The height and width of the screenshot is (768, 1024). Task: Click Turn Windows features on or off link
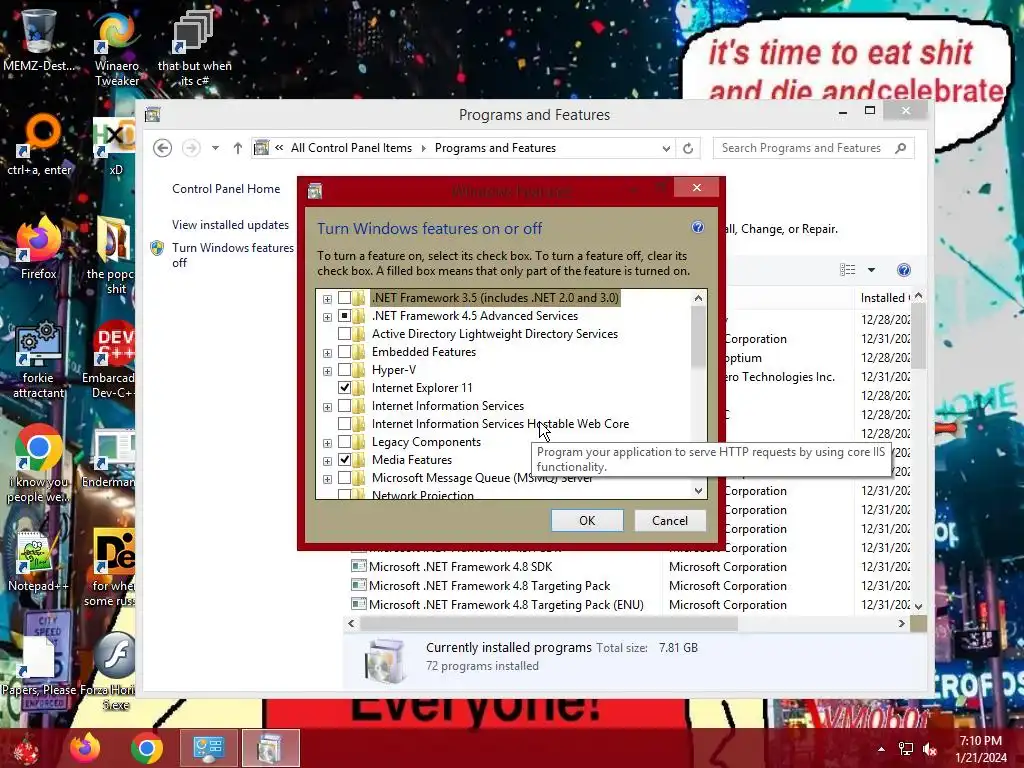232,255
